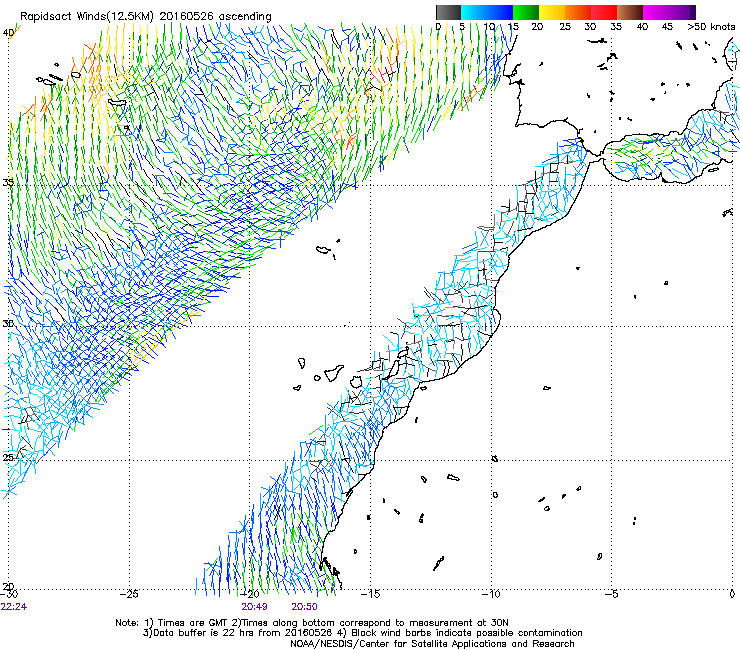Screen dimensions: 740x650
Task: Click the cyan-to-blue 5-15 knots legend segment
Action: tap(487, 12)
